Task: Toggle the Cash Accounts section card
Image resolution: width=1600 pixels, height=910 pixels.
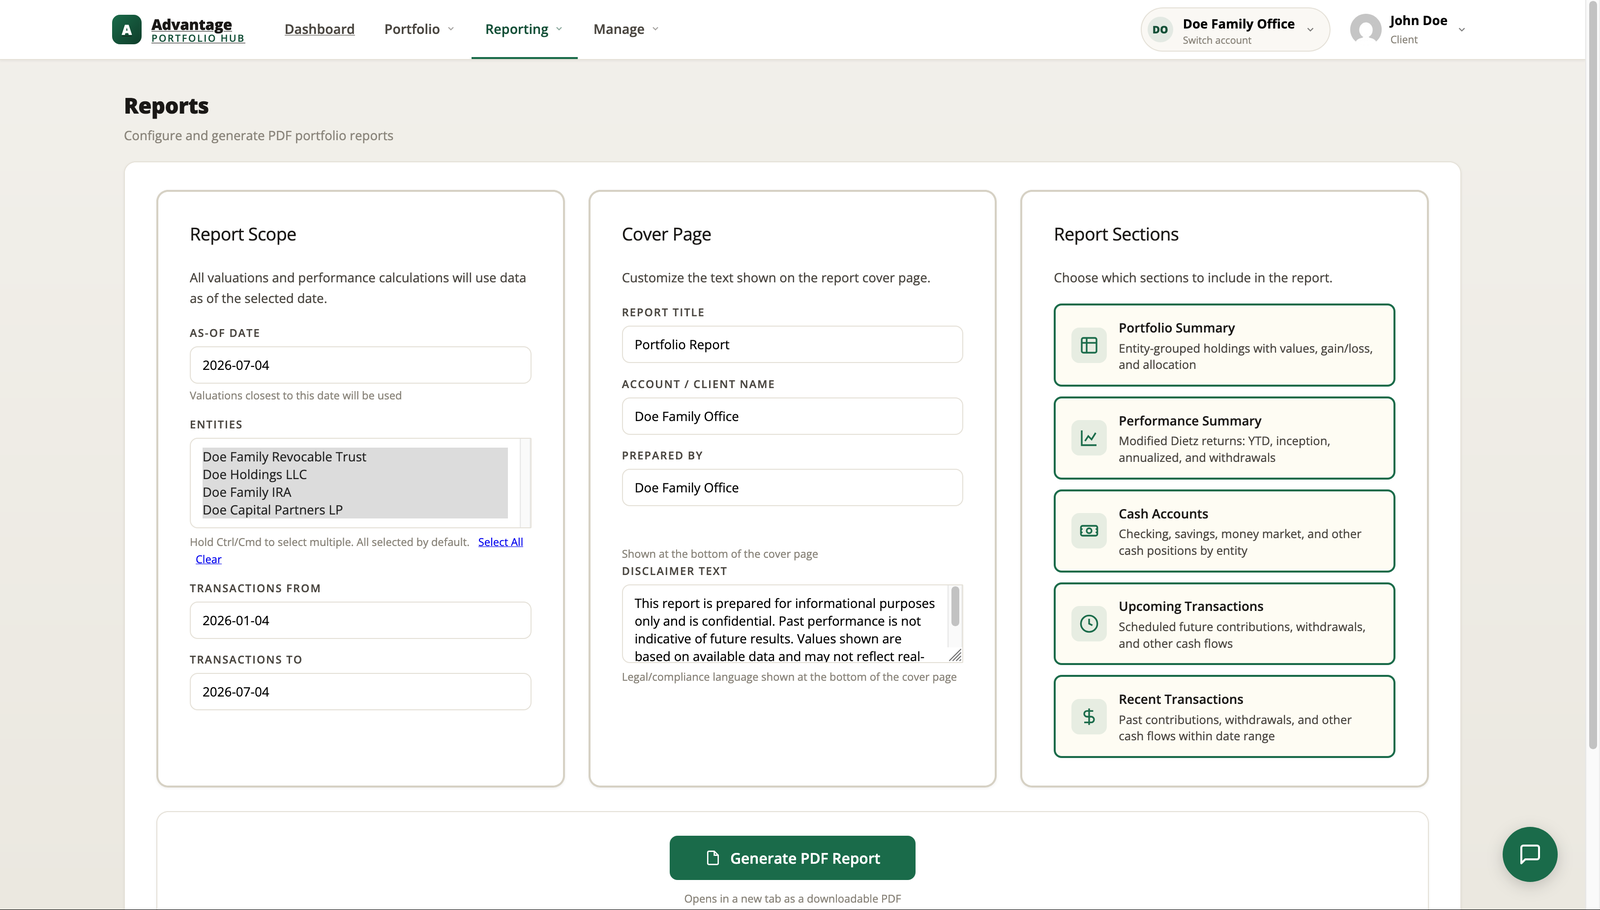Action: pos(1224,531)
